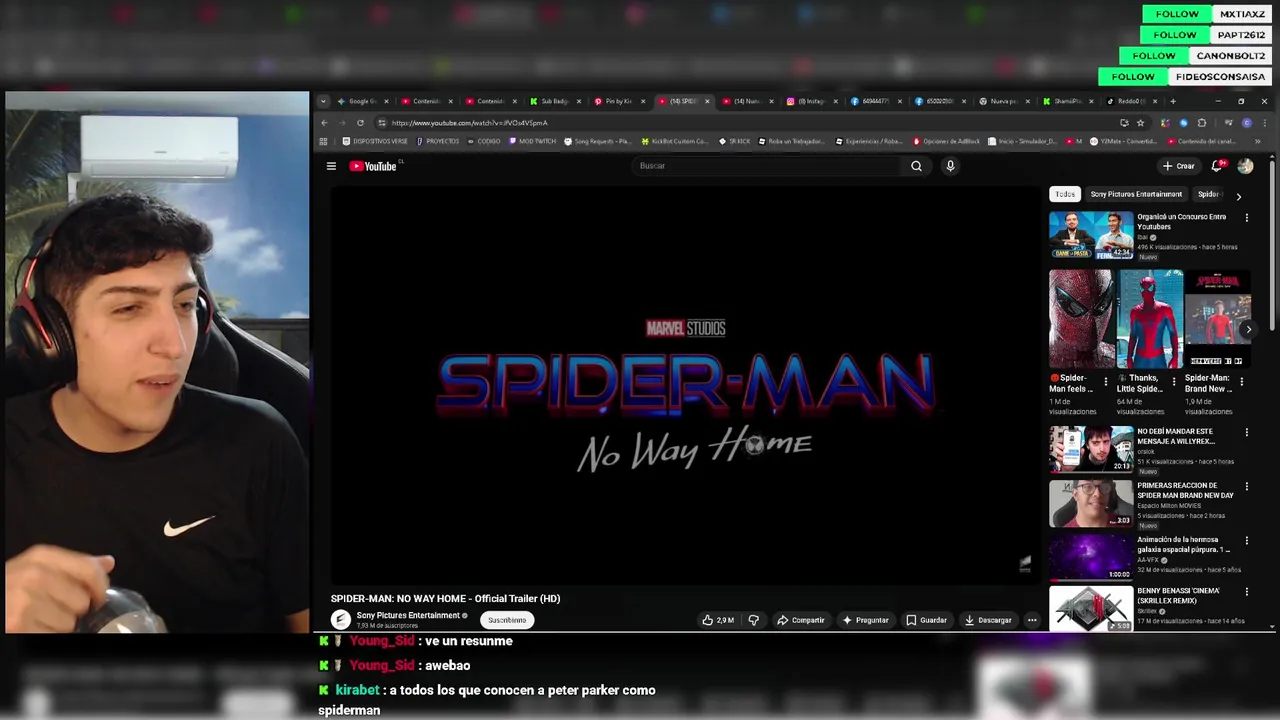
Task: Click the Preguntar button
Action: point(865,620)
